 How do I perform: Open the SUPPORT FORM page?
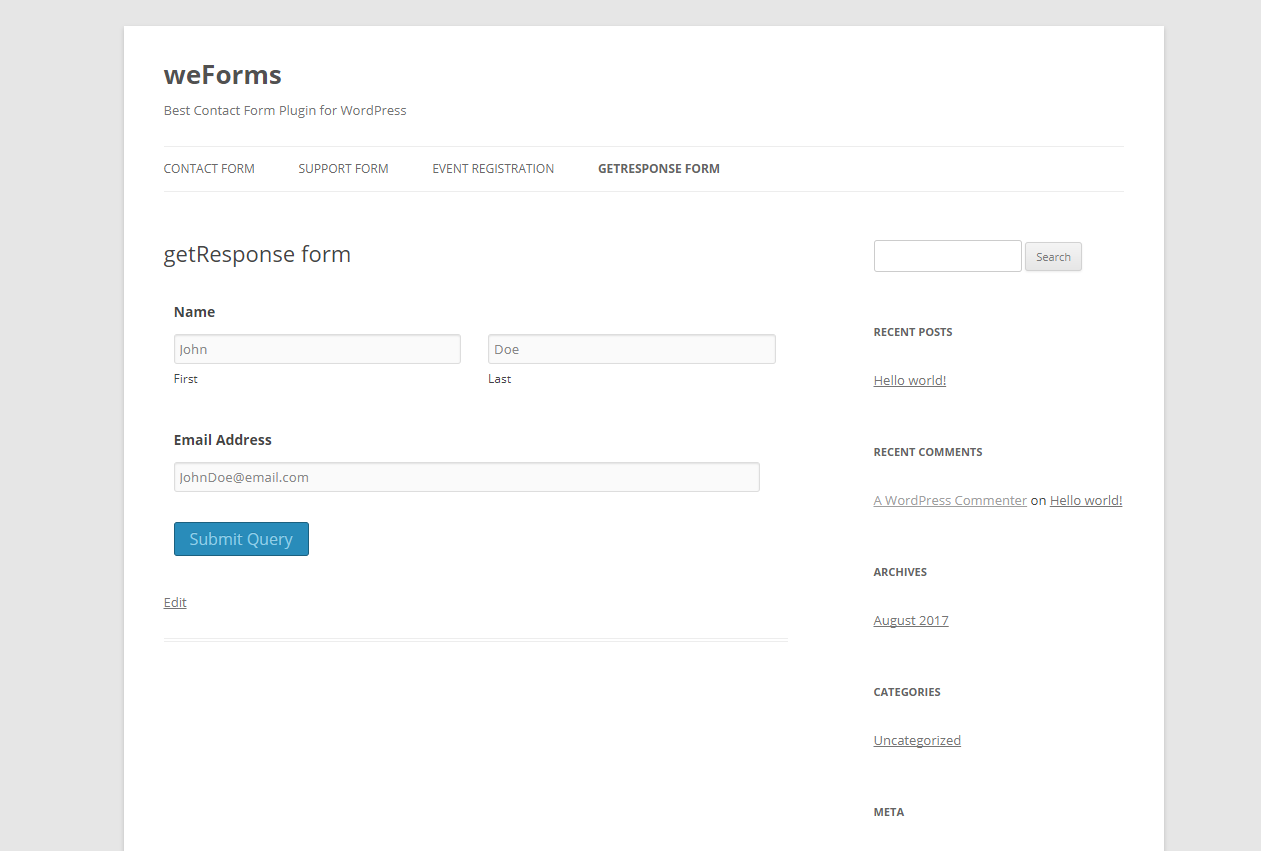click(343, 168)
